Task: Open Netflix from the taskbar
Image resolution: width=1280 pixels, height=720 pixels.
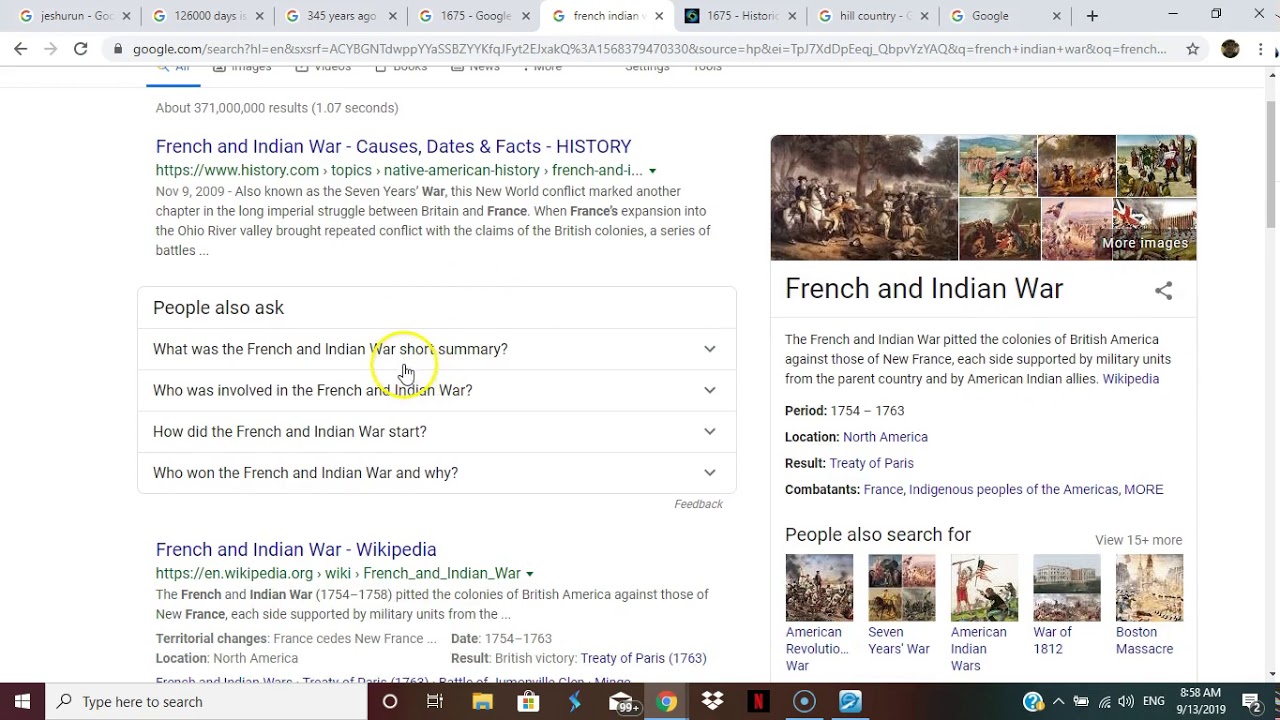Action: [759, 702]
